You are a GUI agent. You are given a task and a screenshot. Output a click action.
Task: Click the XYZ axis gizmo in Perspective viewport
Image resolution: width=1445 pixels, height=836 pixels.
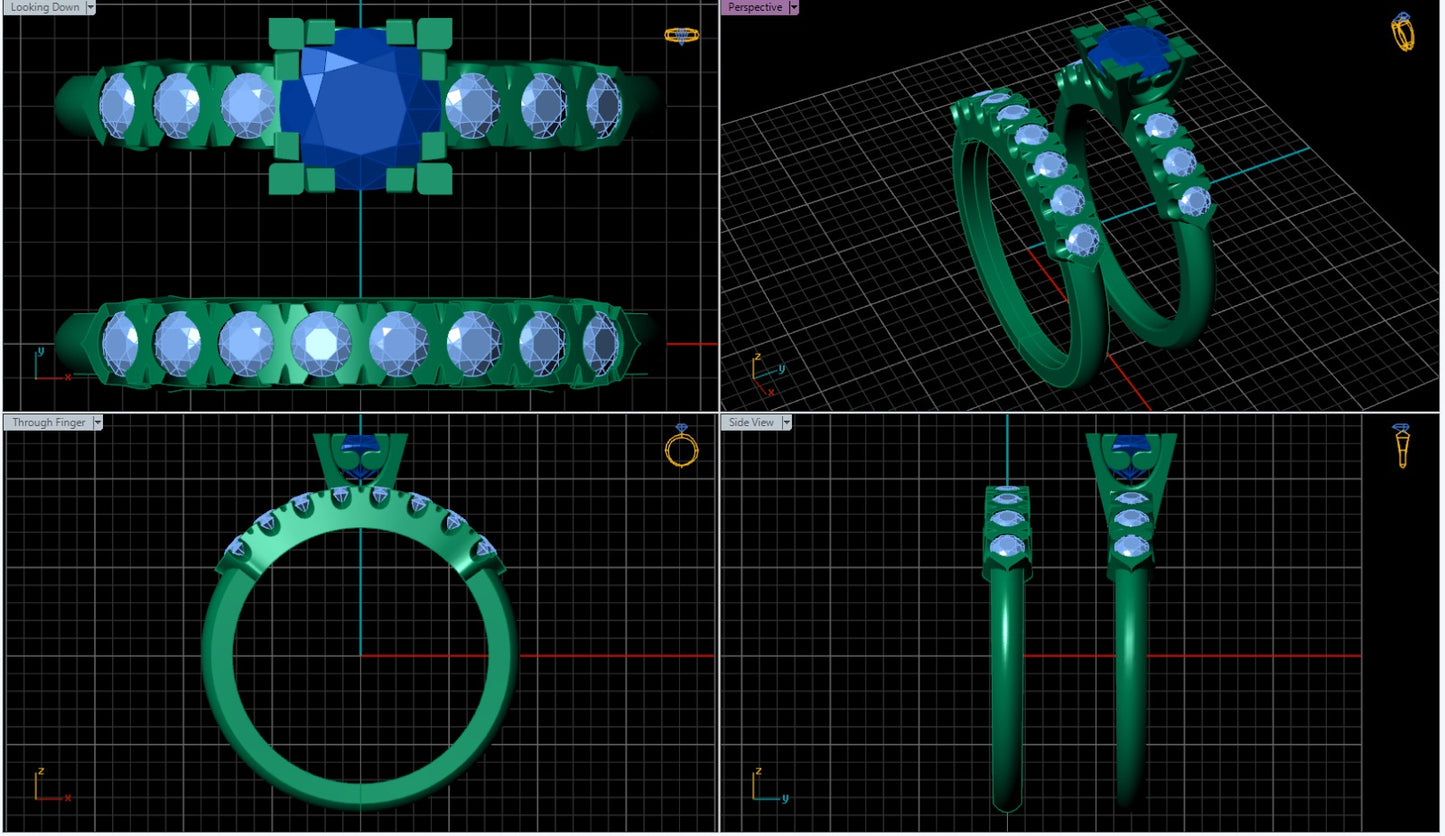tap(765, 370)
